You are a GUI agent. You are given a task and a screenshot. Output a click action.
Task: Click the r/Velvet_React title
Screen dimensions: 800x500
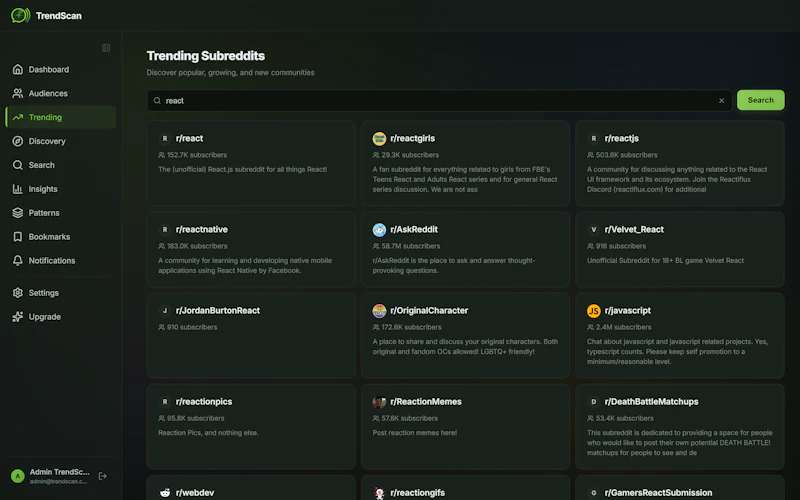pyautogui.click(x=634, y=230)
